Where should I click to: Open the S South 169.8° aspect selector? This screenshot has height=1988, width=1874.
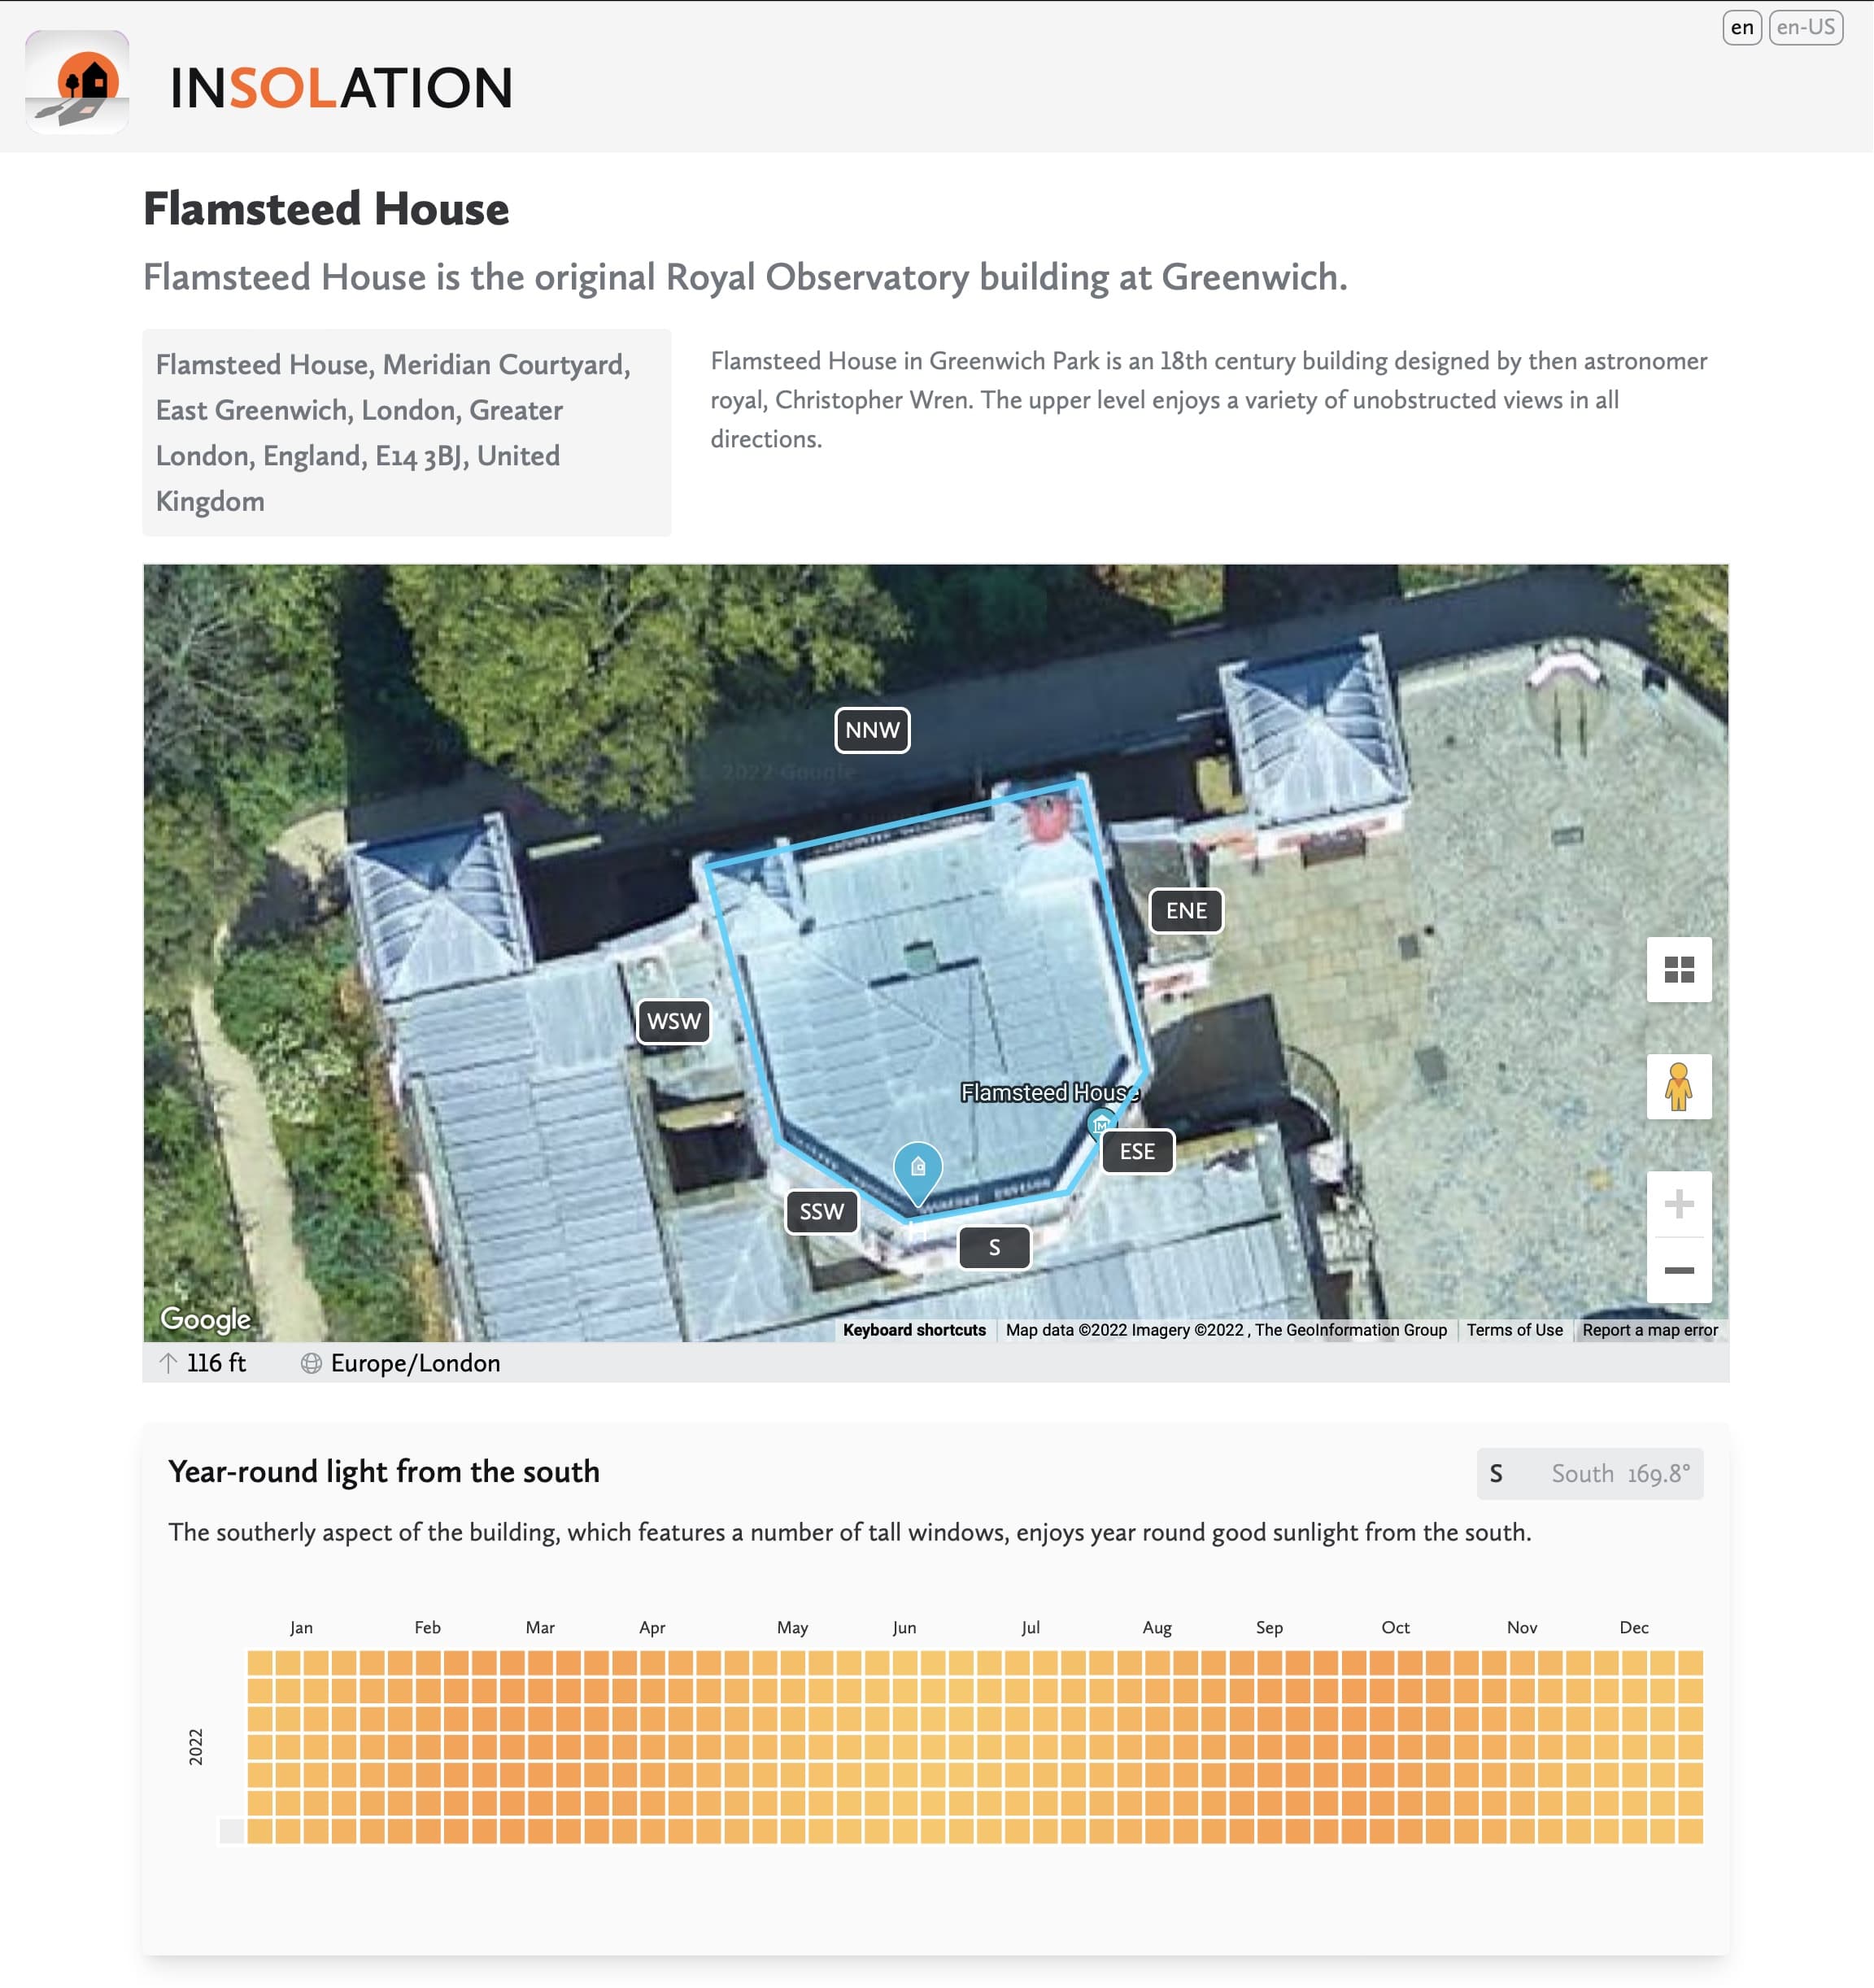pos(1589,1473)
